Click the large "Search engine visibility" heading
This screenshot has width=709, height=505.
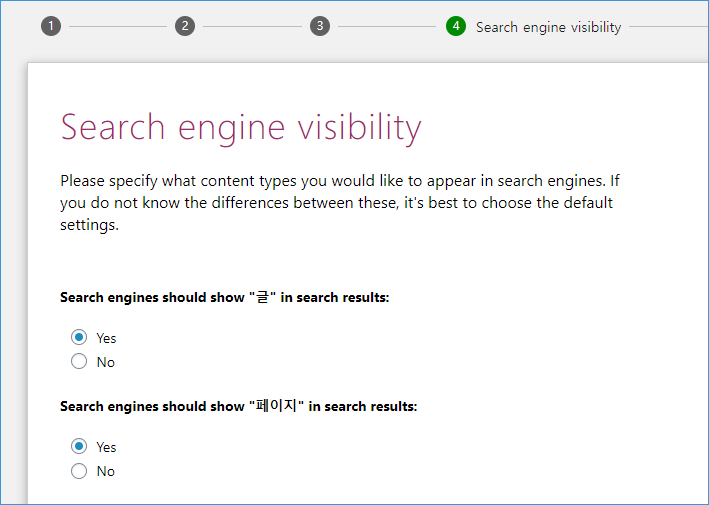(x=241, y=128)
